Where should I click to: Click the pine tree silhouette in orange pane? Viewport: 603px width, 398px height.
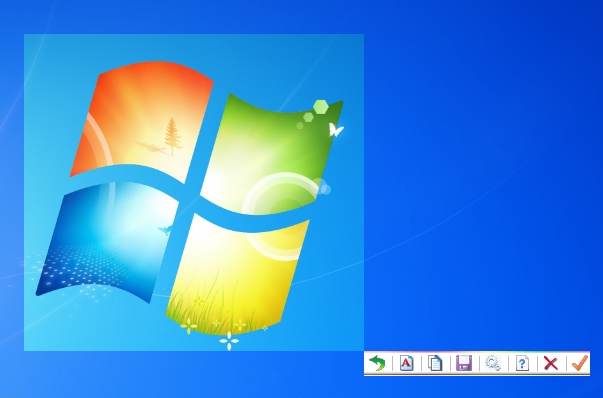(x=173, y=137)
